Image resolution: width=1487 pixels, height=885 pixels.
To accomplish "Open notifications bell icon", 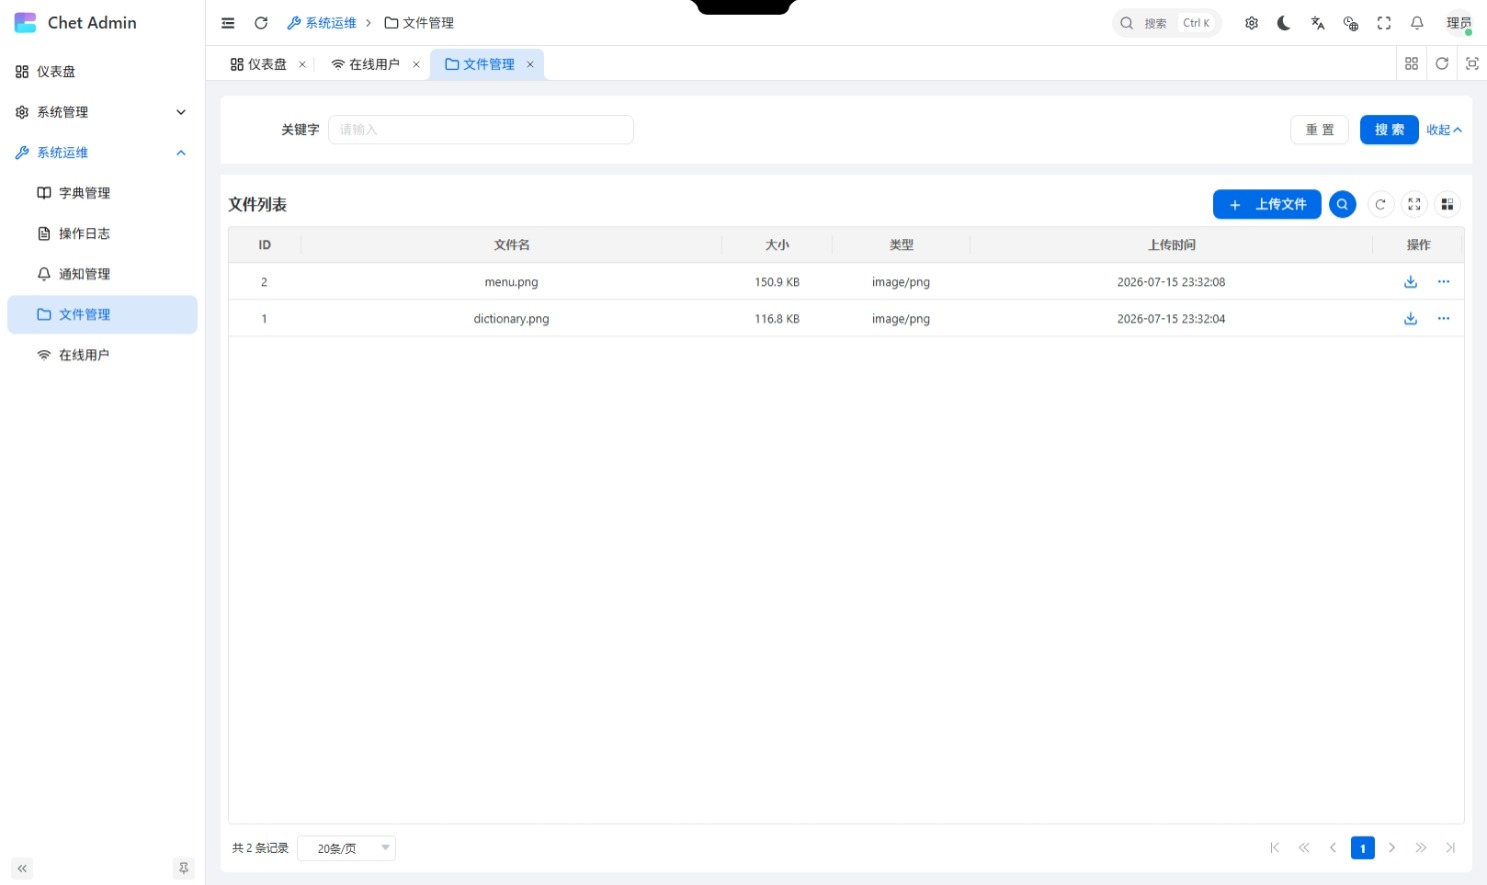I will tap(1417, 23).
